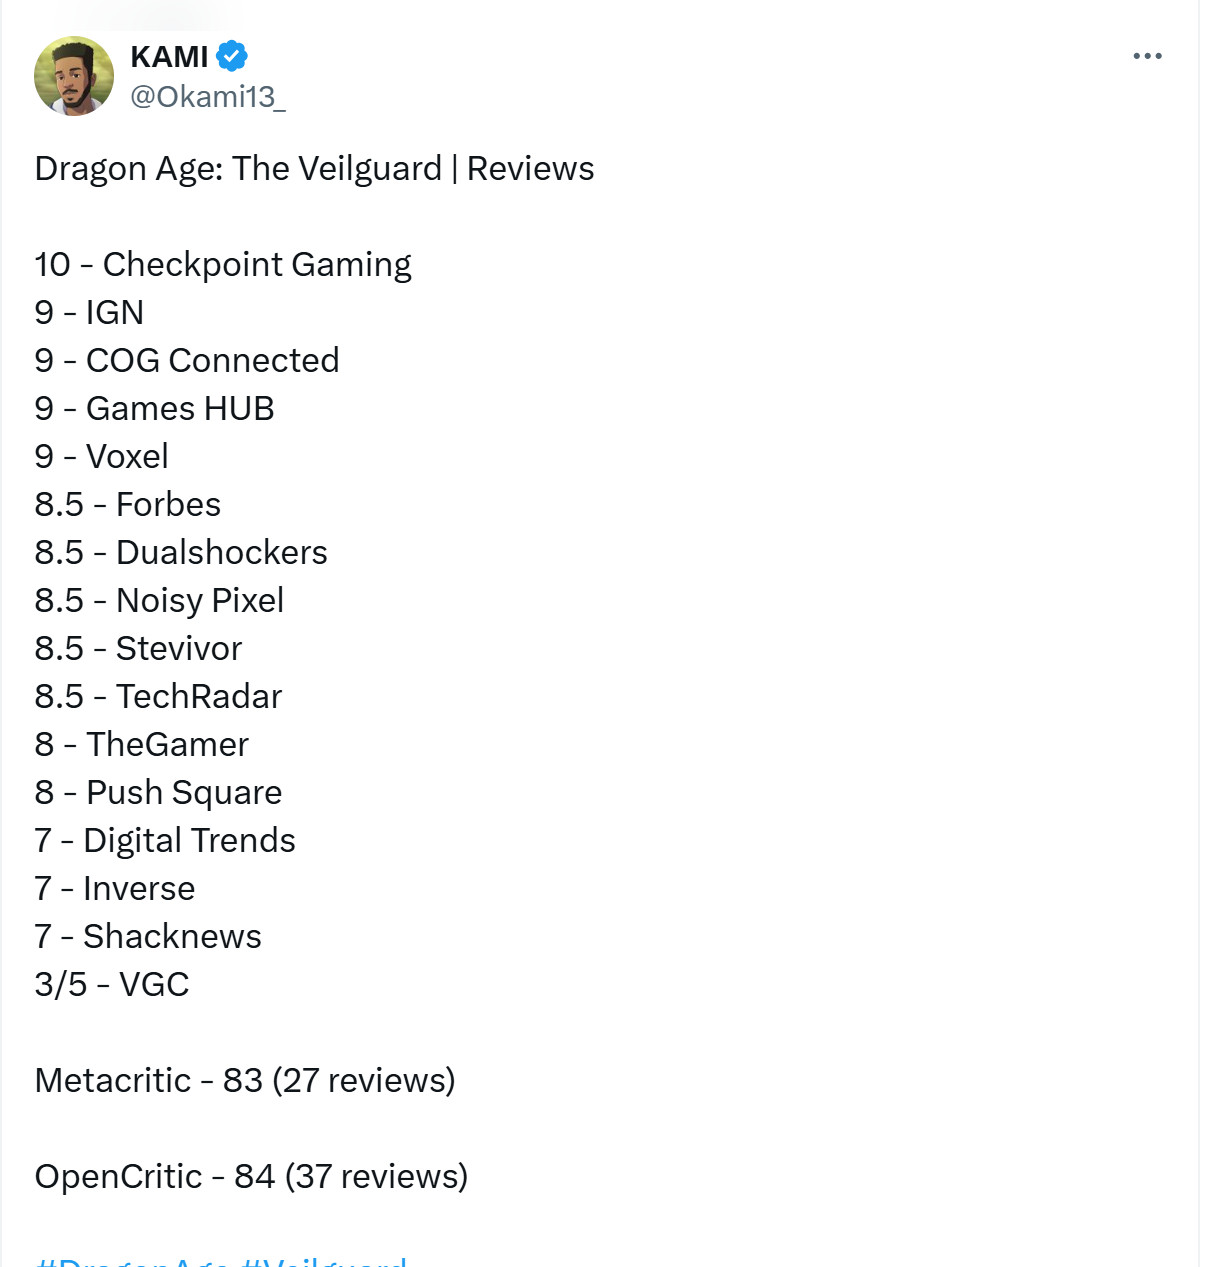Click the Forbes review score line
The image size is (1225, 1267).
coord(128,505)
